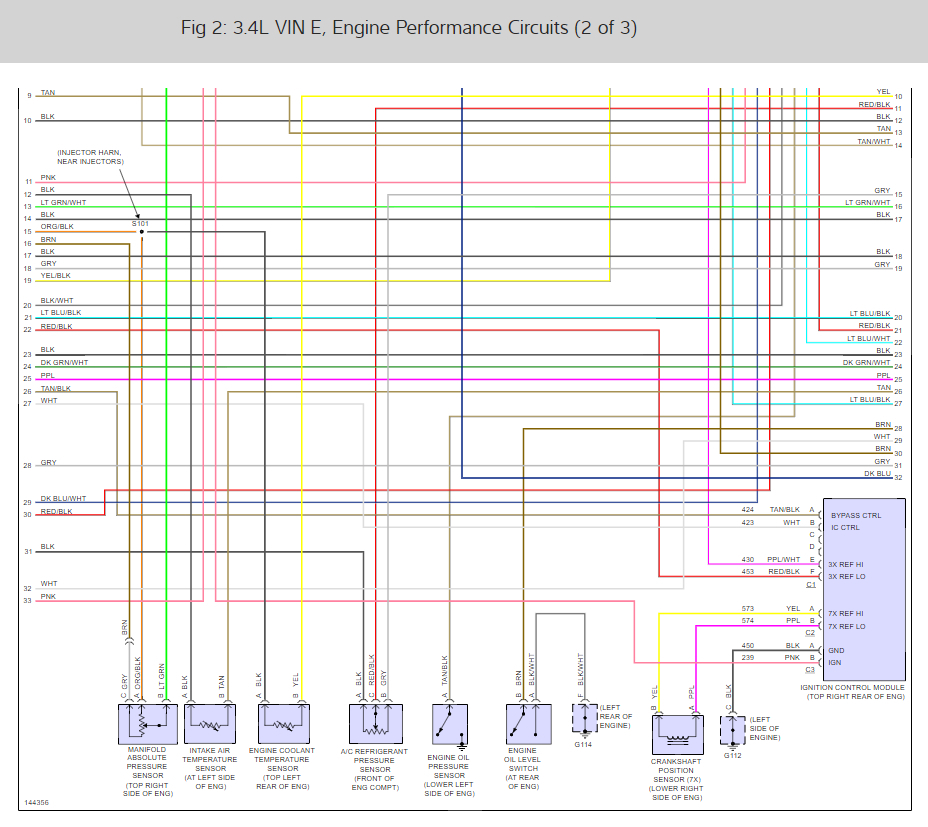Click the G114 ground connection symbol
Viewport: 928px width, 827px height.
coord(585,720)
